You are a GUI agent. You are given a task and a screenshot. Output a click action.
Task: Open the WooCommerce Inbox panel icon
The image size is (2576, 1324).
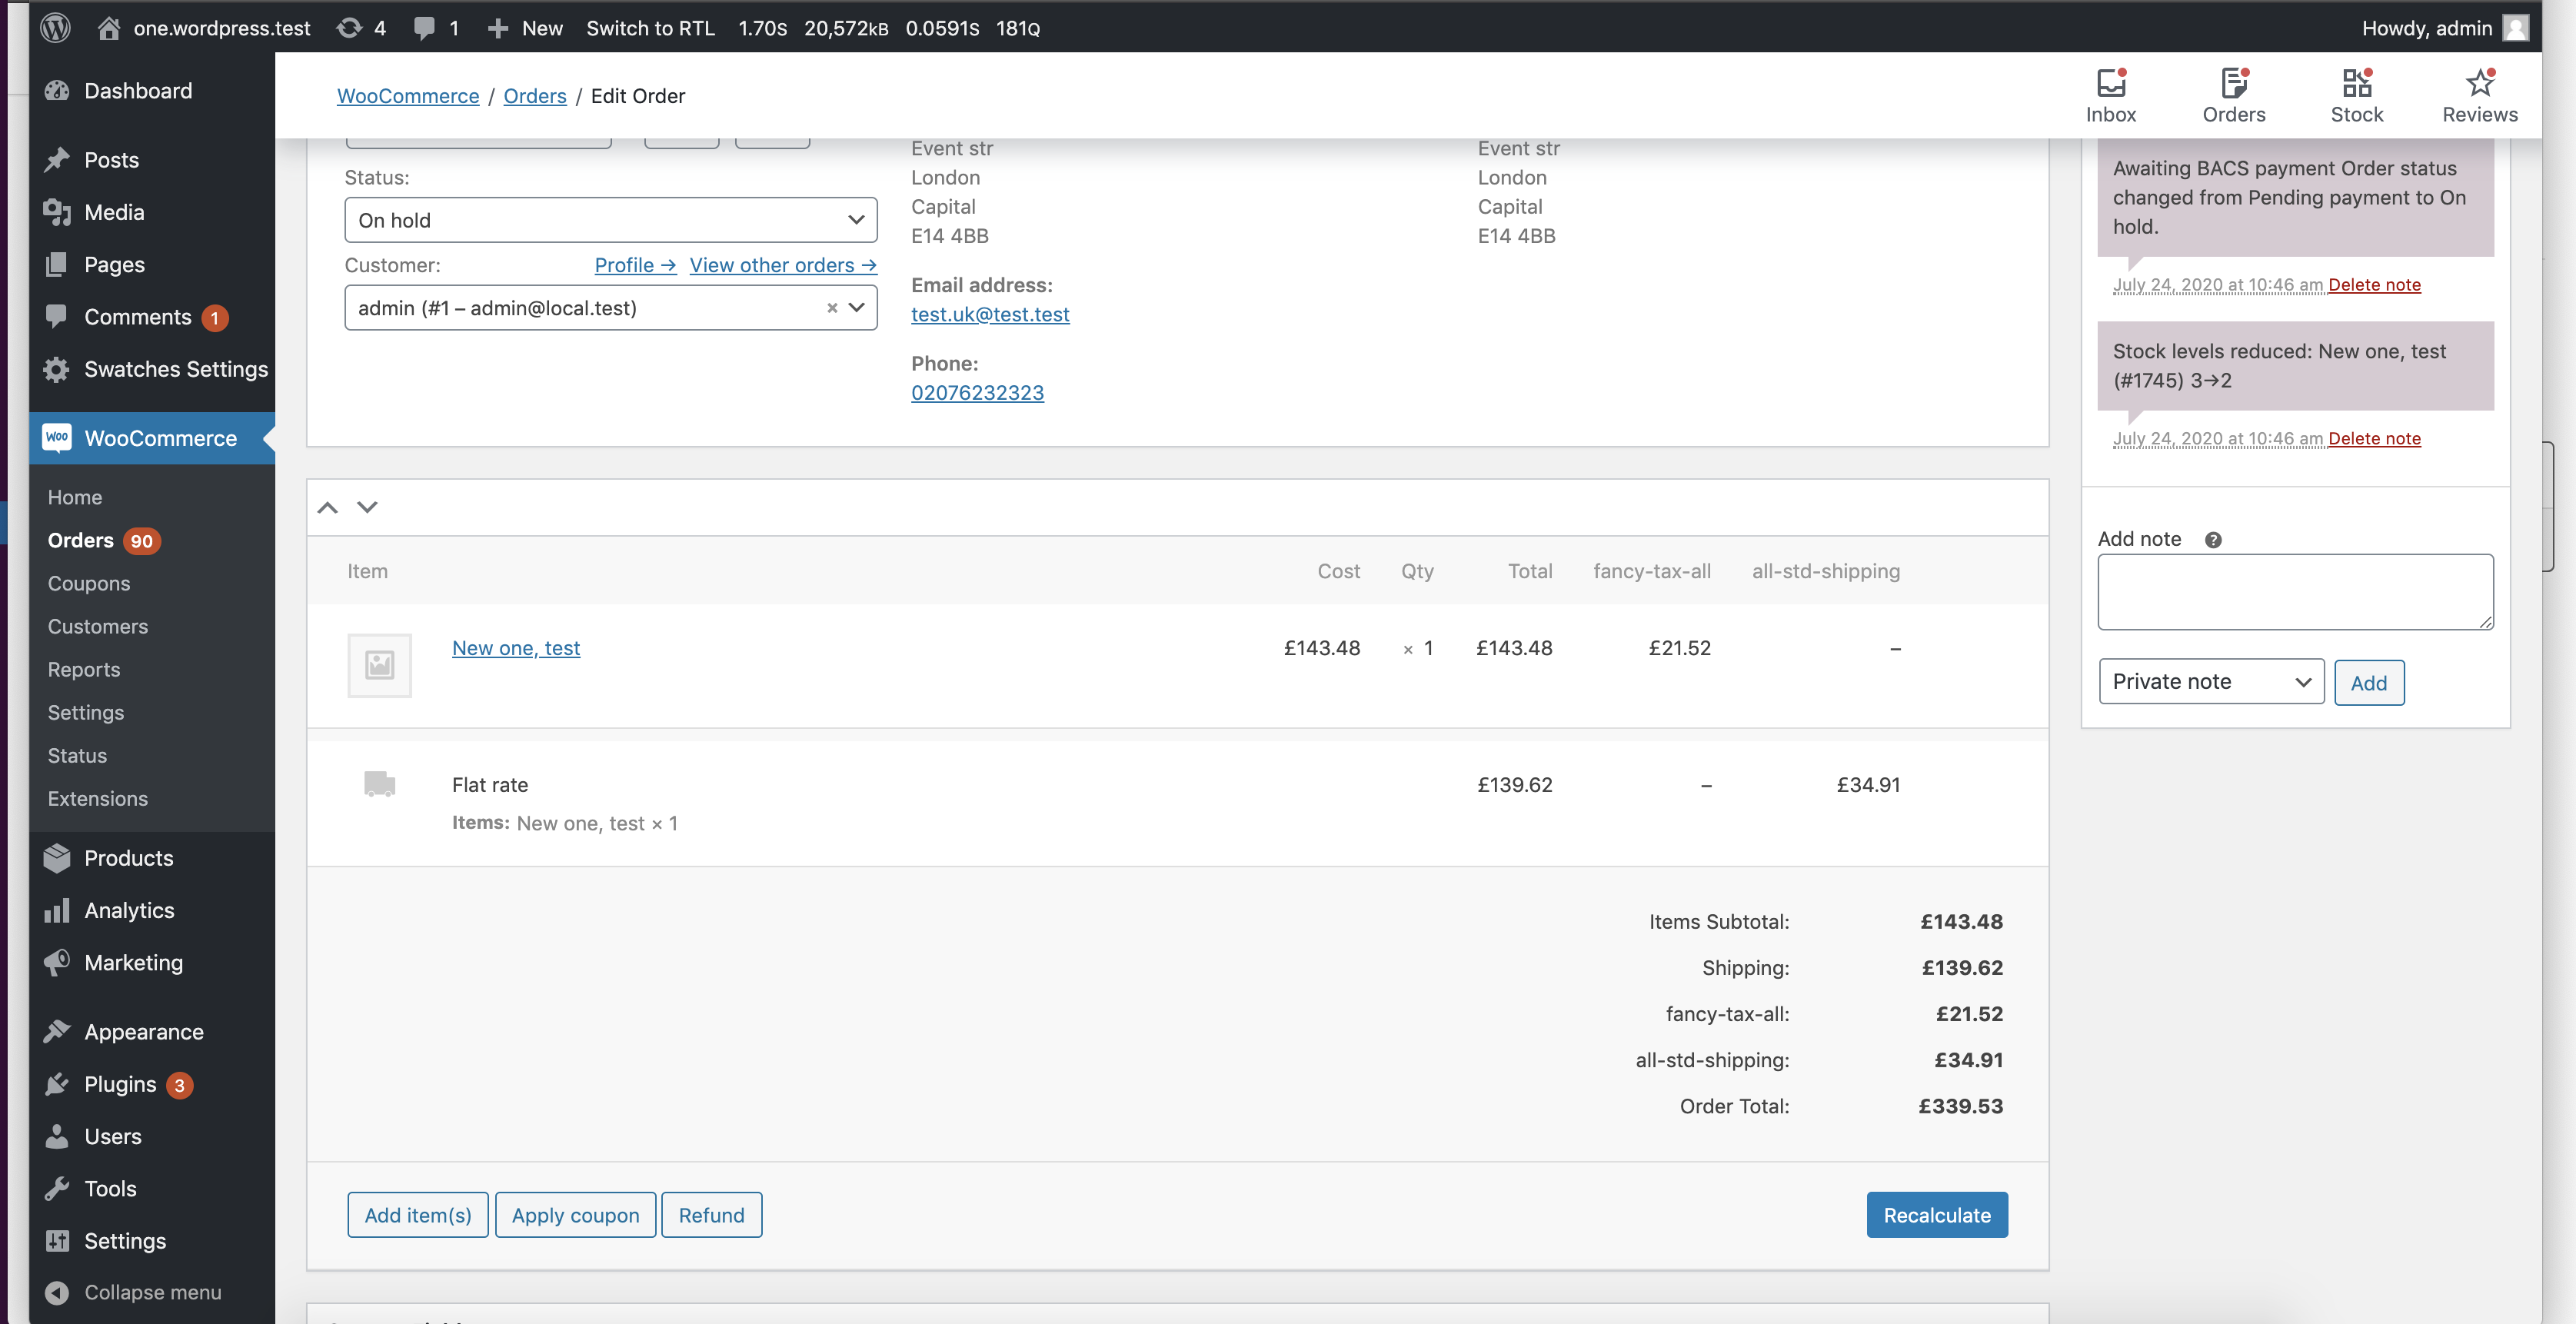tap(2110, 85)
